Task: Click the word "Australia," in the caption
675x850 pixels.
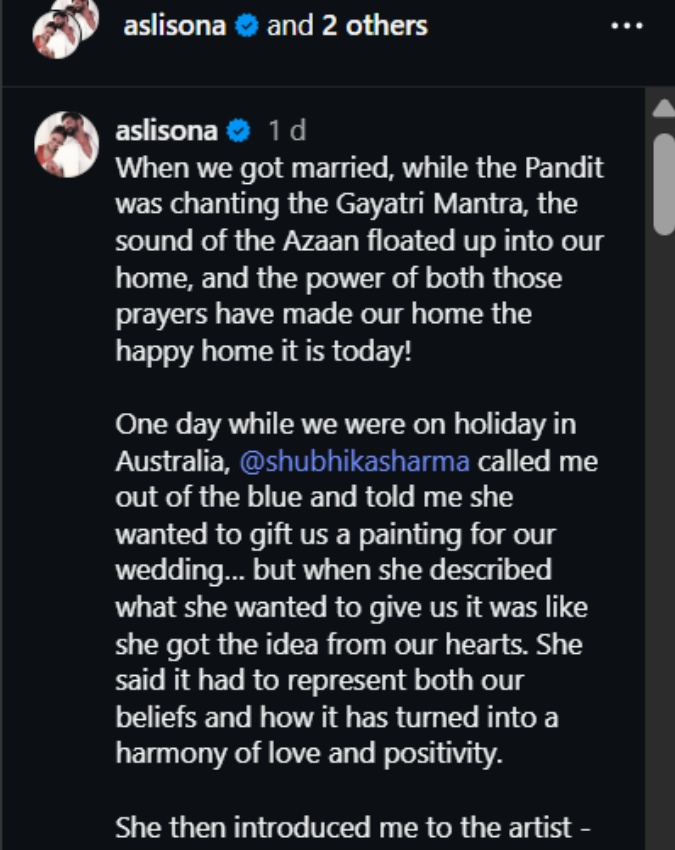Action: tap(173, 461)
